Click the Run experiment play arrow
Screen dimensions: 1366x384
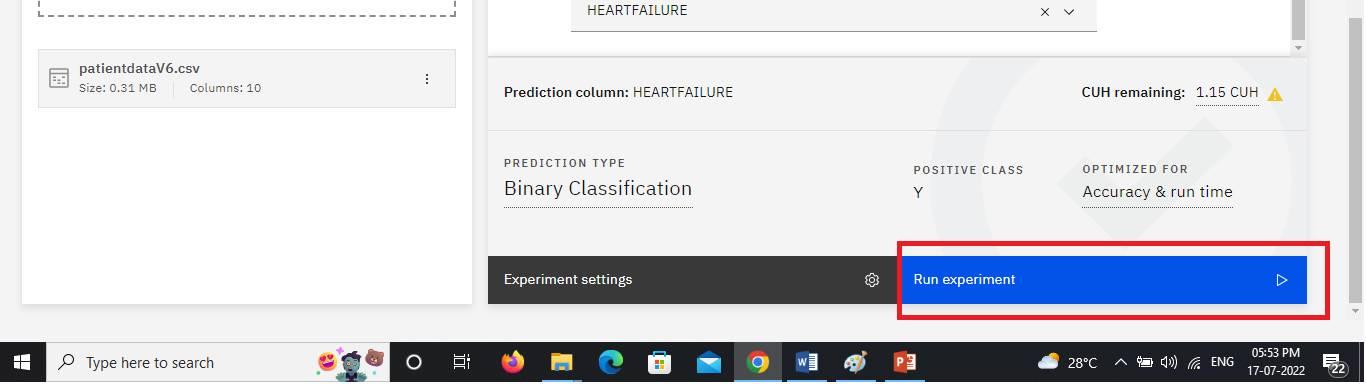click(x=1281, y=280)
